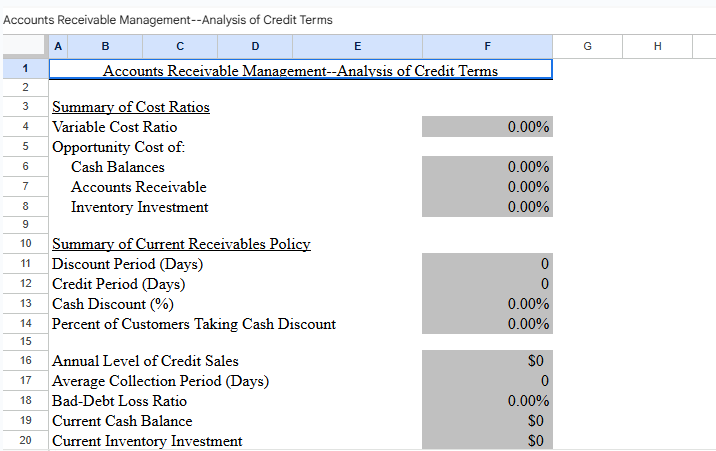Select row 9 header

coord(24,225)
